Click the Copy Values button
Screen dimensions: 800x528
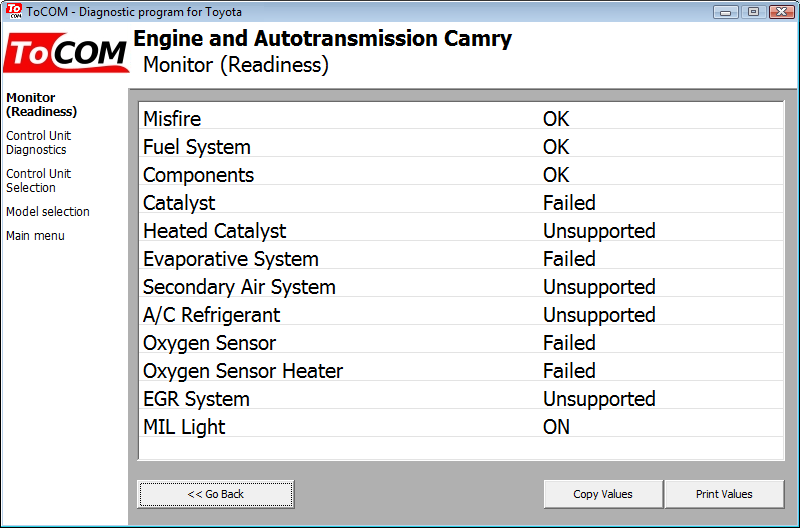point(603,494)
